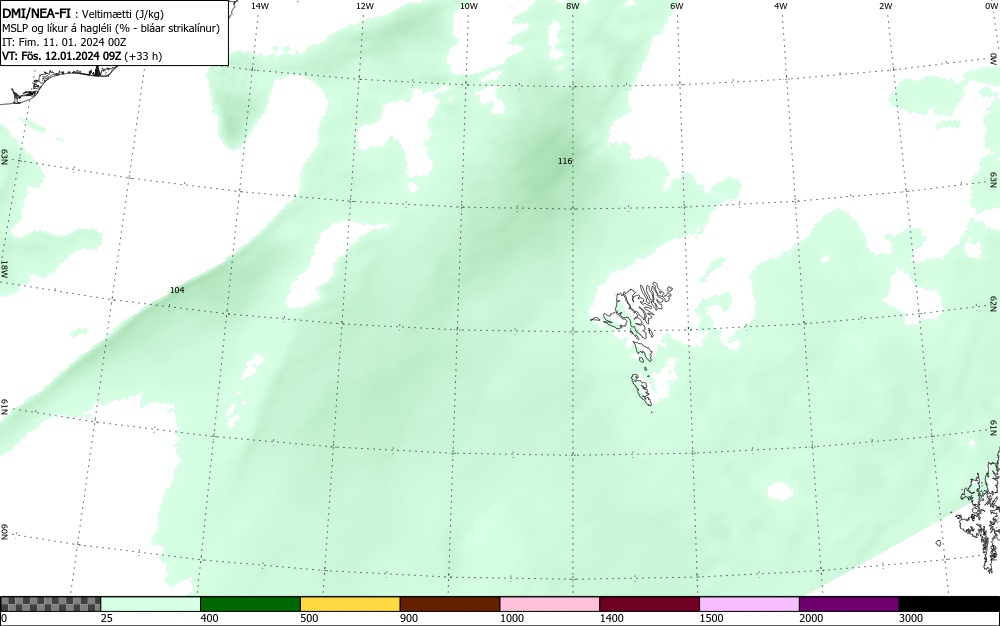Click the pink 1000–1400 legend swatch

(550, 604)
